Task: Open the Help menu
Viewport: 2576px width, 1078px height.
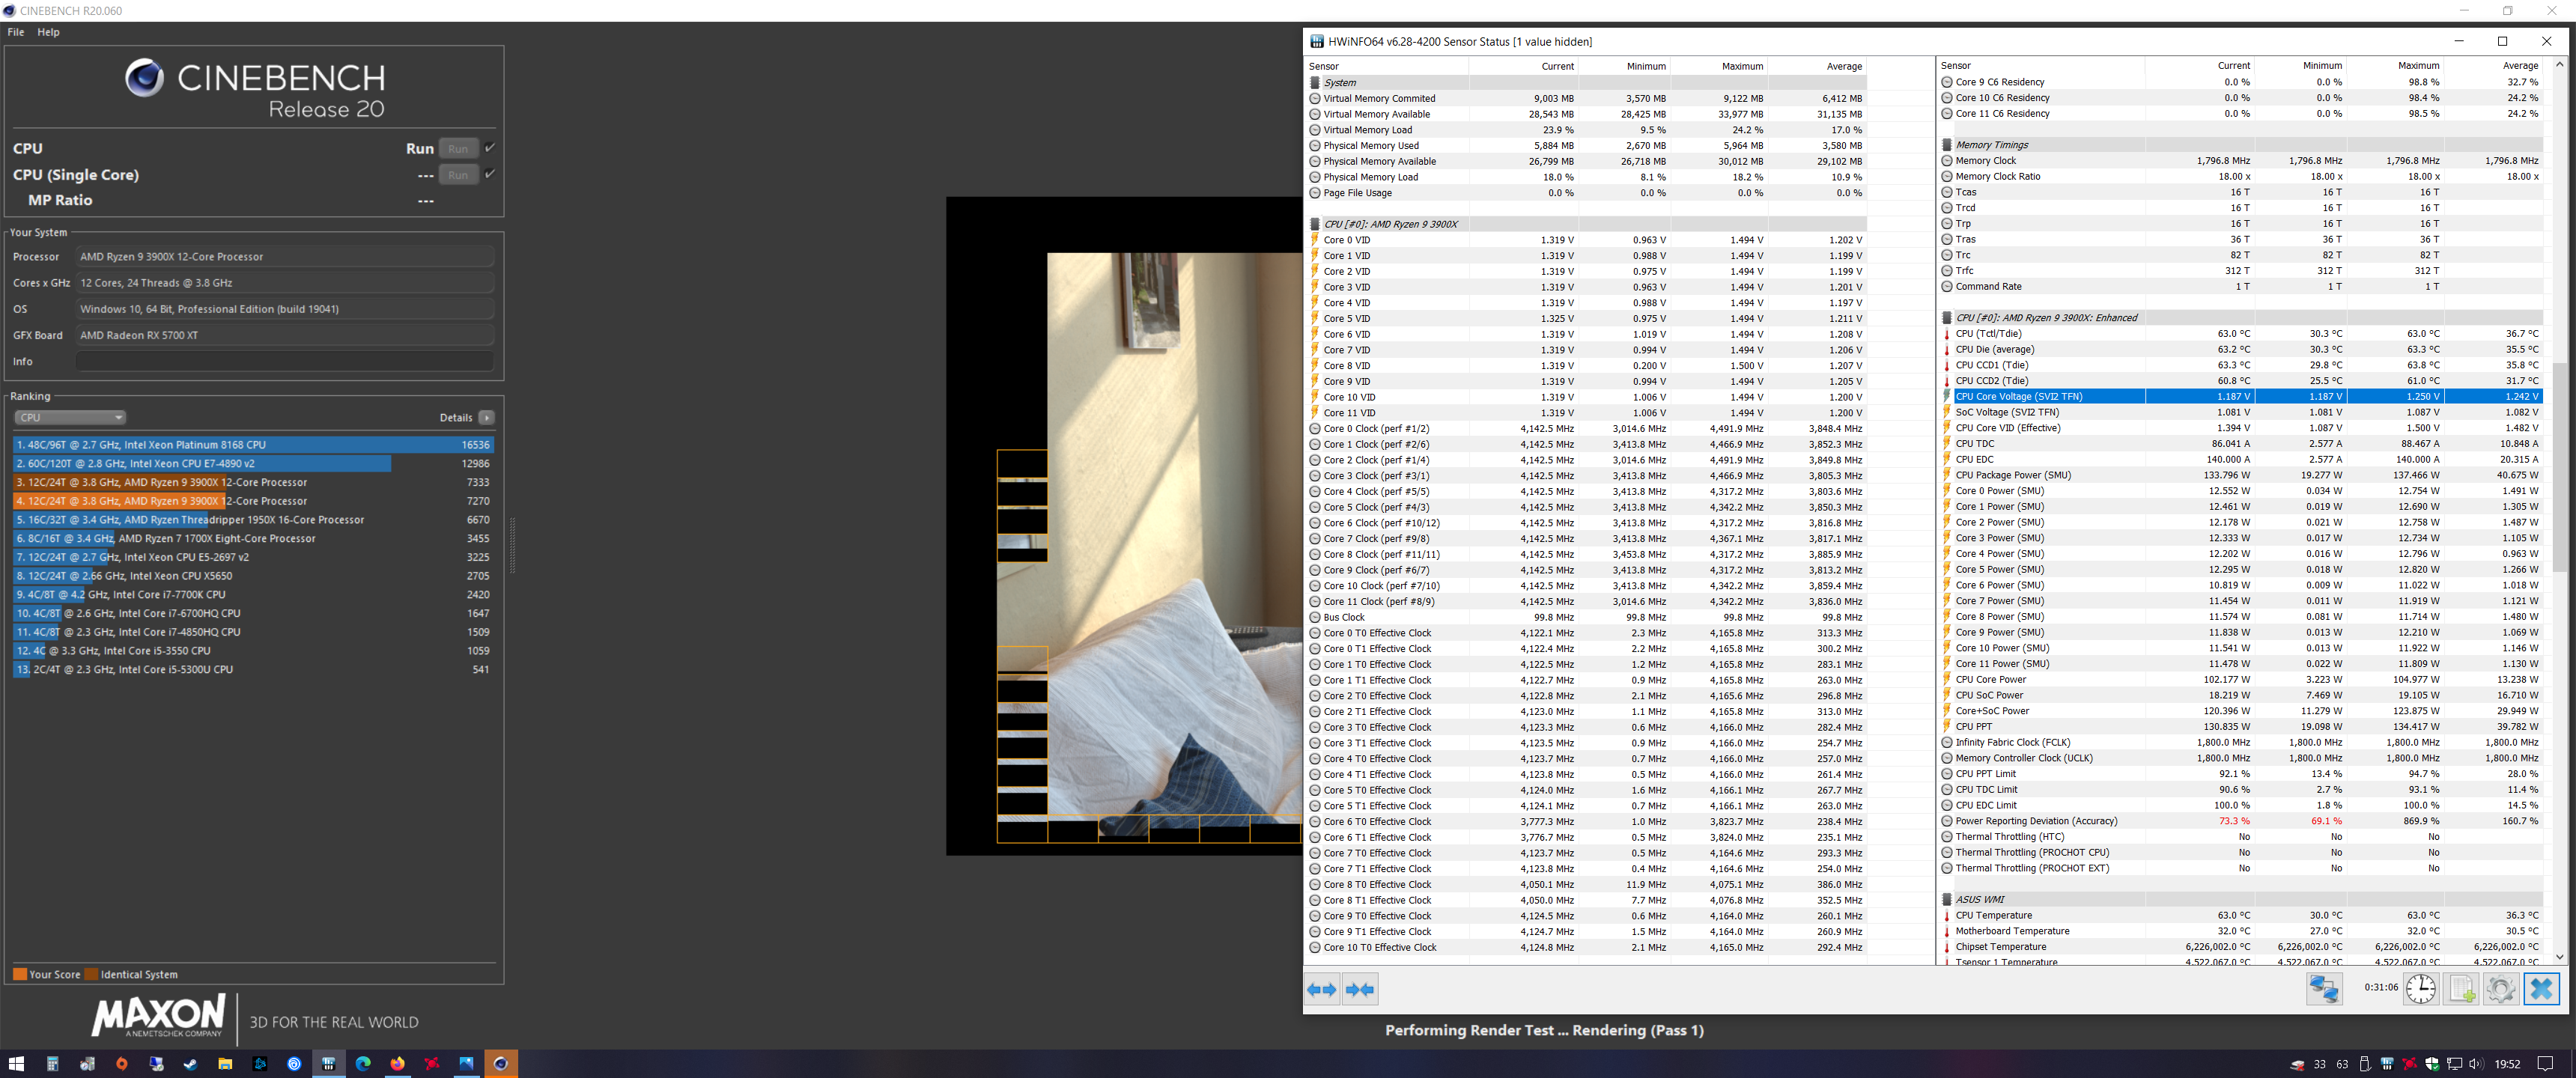Action: (48, 32)
